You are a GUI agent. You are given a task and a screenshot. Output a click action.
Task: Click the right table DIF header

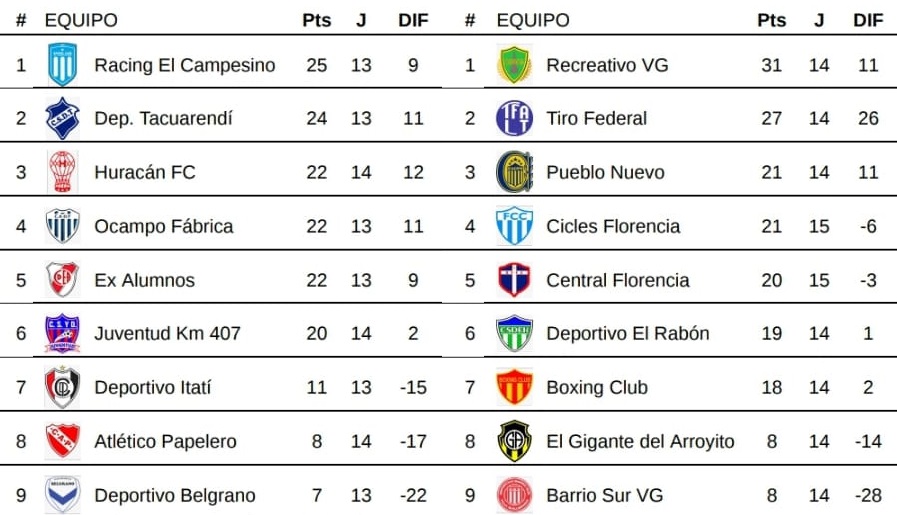coord(868,20)
